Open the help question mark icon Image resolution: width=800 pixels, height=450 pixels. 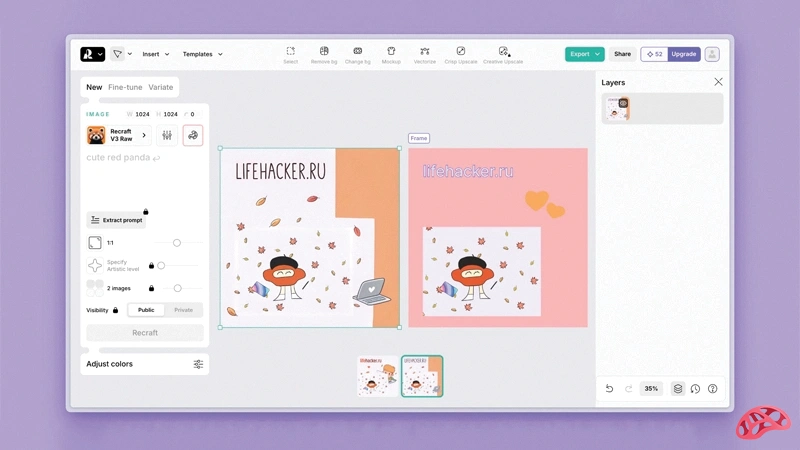pos(713,389)
